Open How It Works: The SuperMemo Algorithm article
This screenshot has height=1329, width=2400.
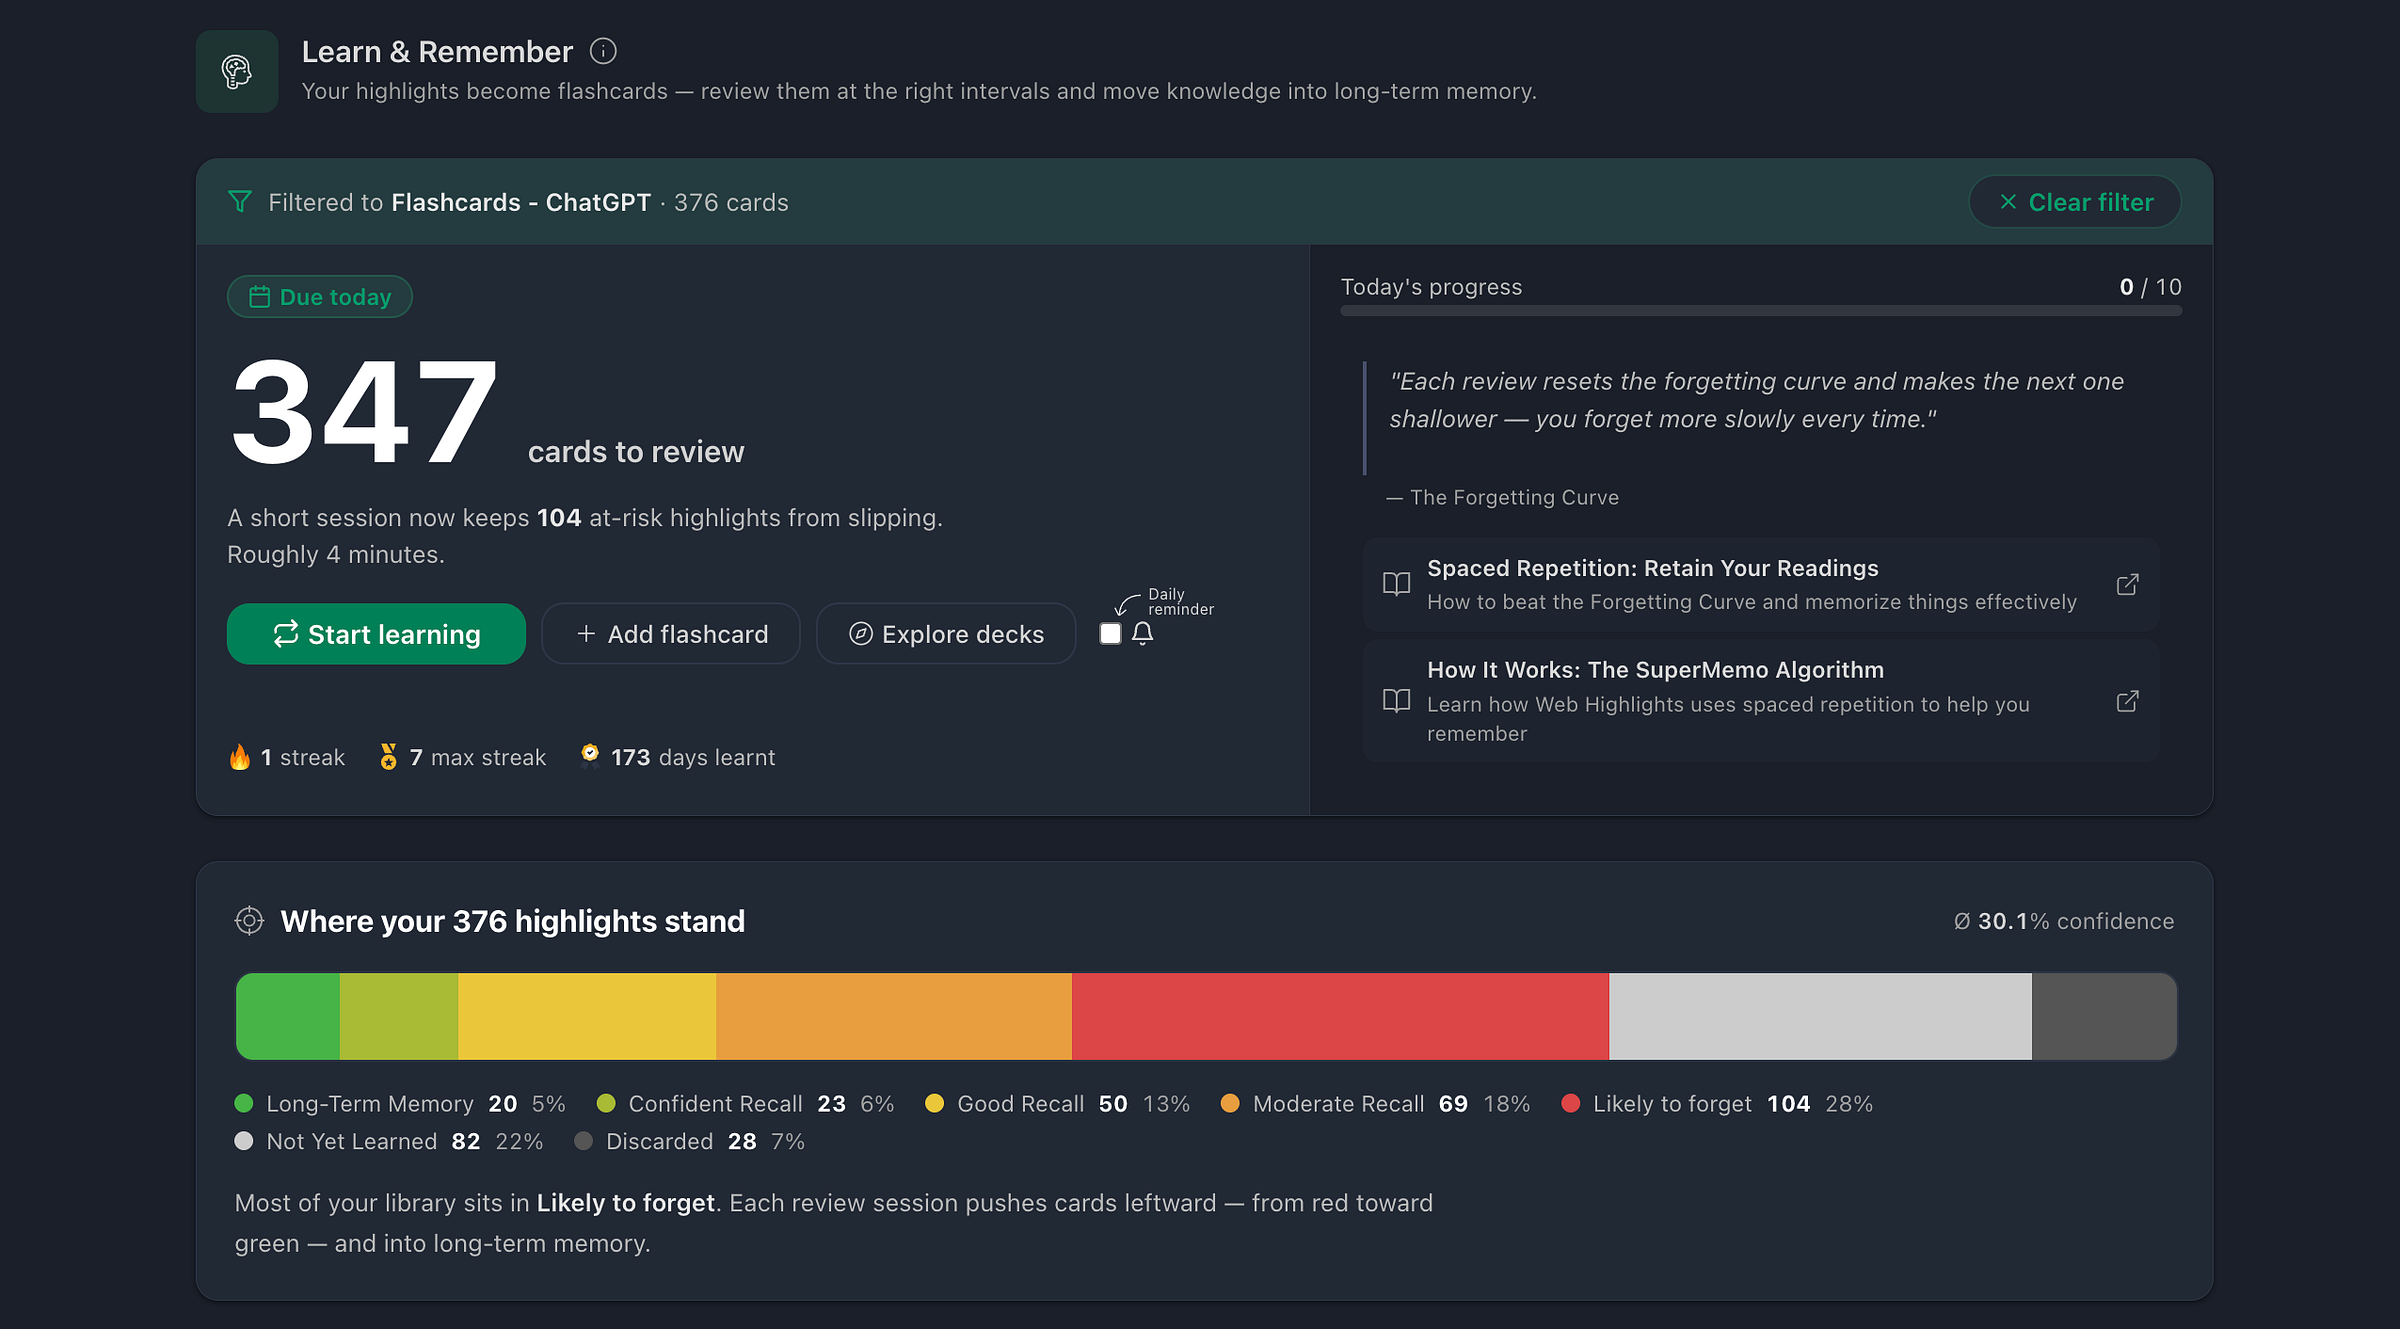tap(1761, 701)
